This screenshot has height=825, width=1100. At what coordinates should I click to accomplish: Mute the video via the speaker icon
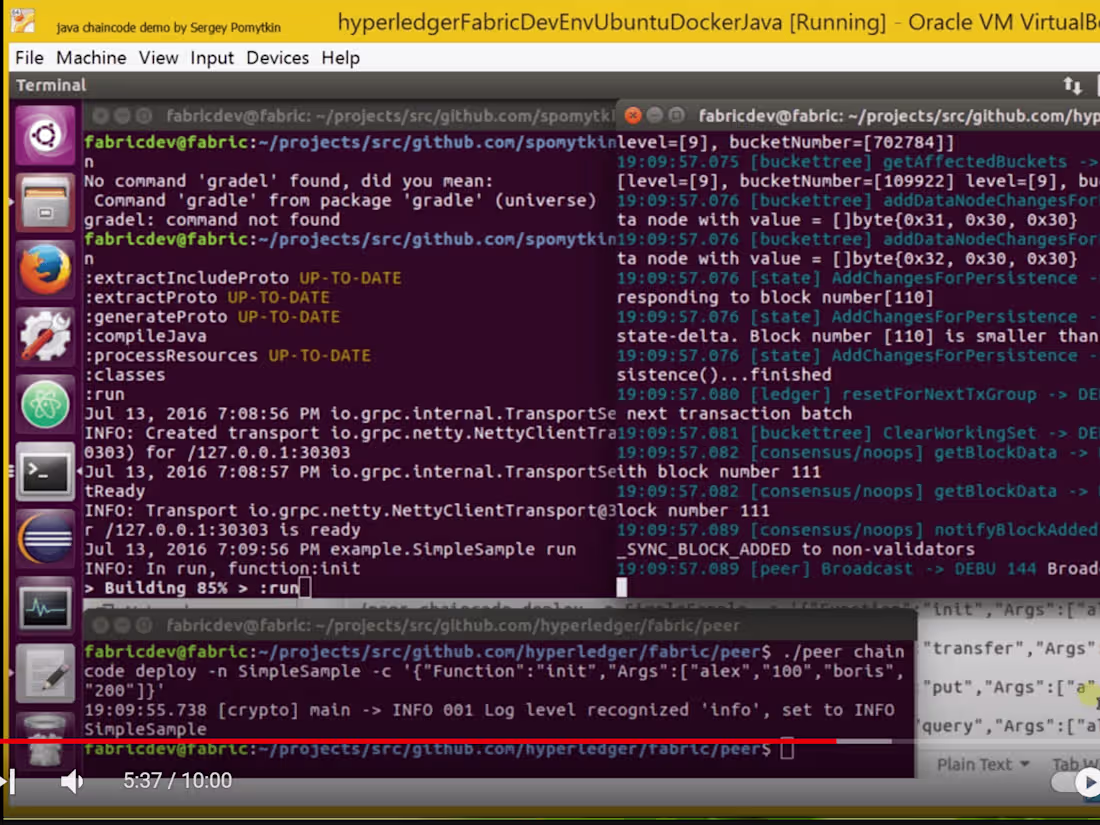point(72,781)
